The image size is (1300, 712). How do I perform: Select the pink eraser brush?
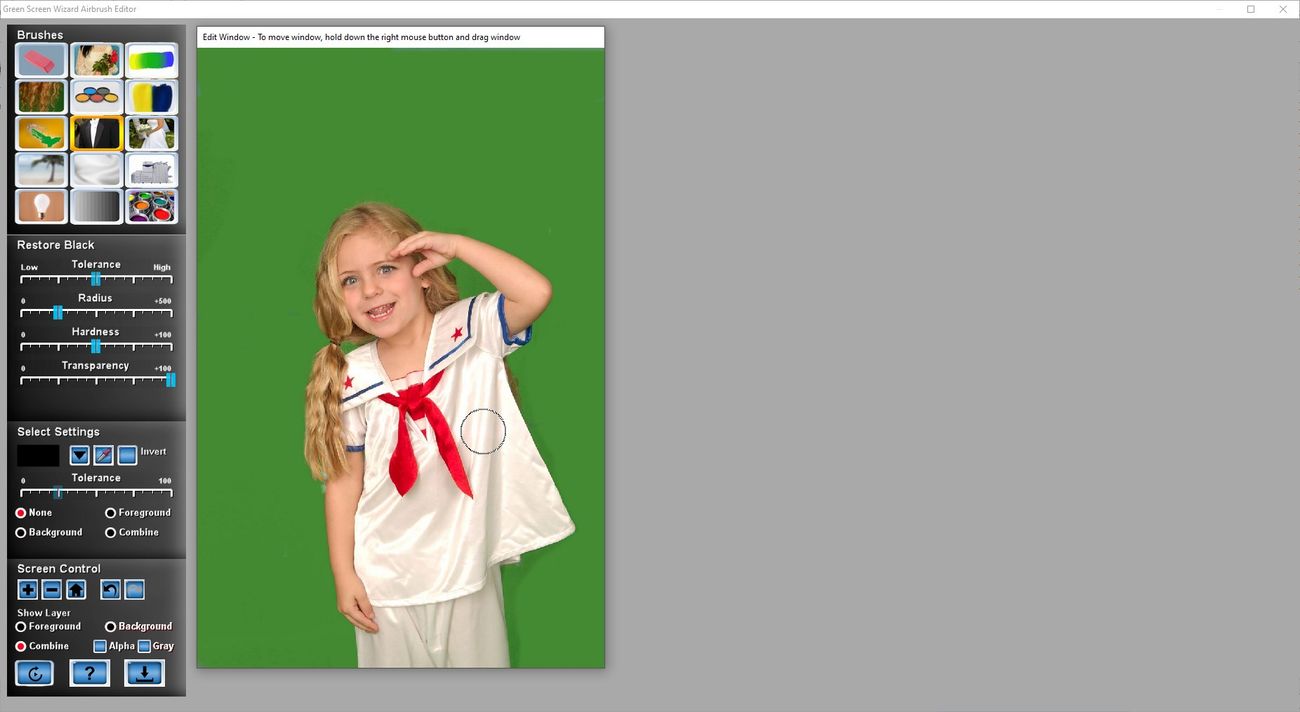pos(42,61)
